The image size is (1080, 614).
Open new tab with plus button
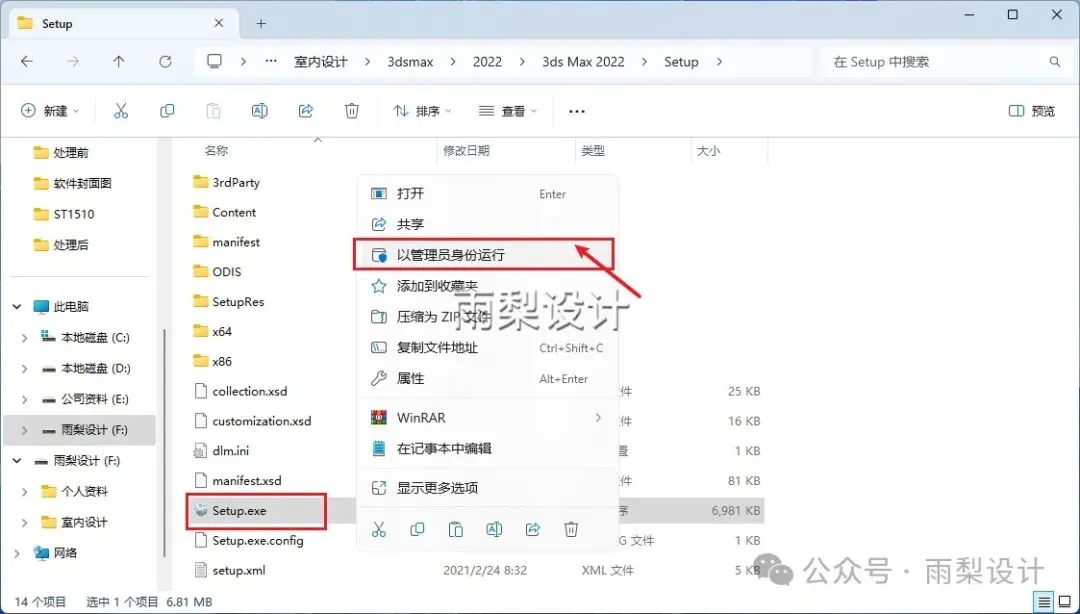261,24
